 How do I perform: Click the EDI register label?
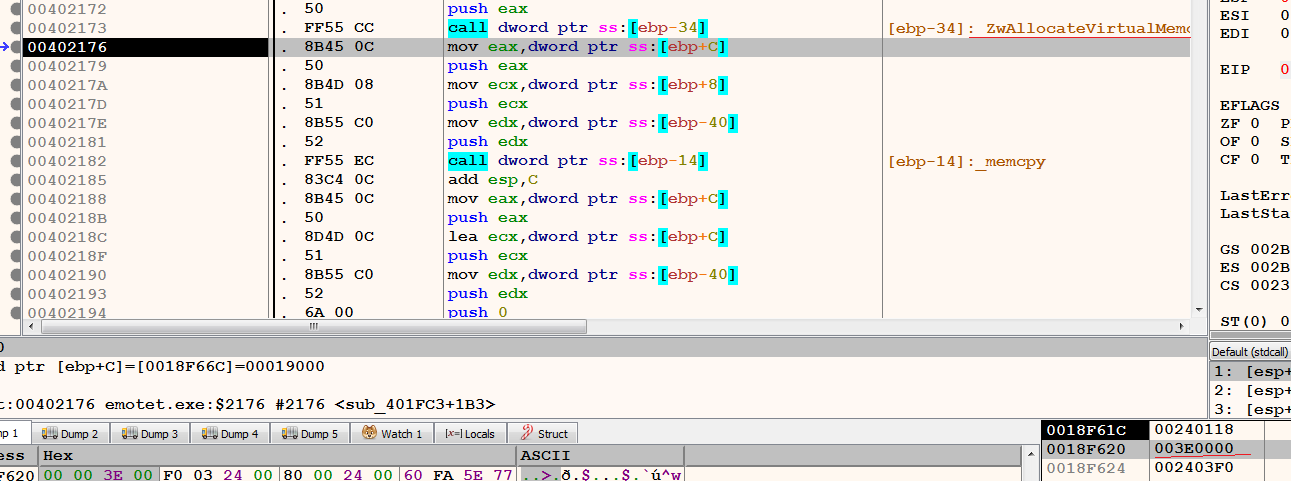point(1236,33)
